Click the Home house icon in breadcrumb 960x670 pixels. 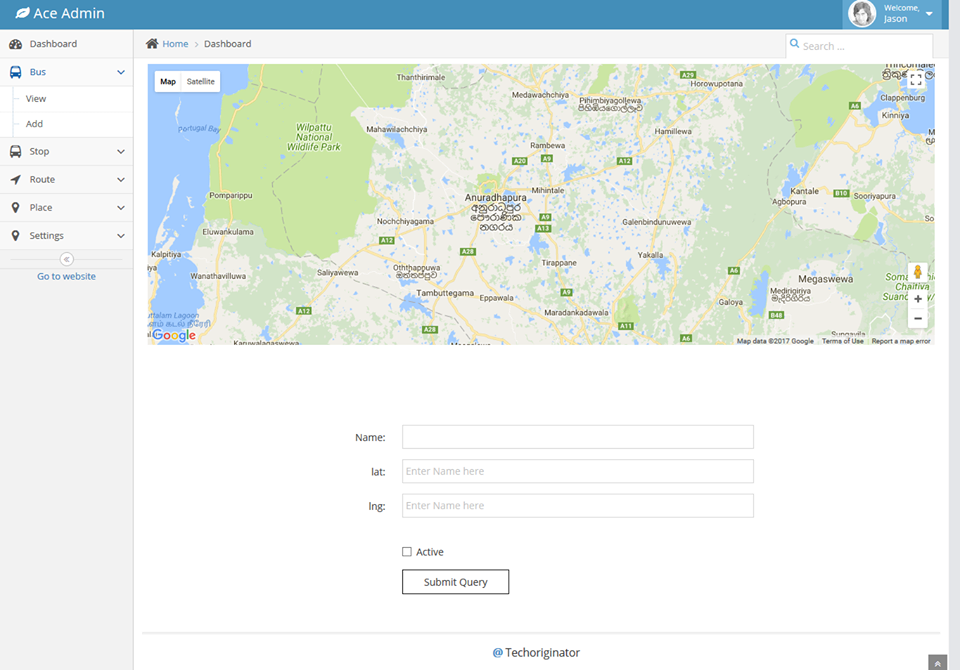(152, 43)
